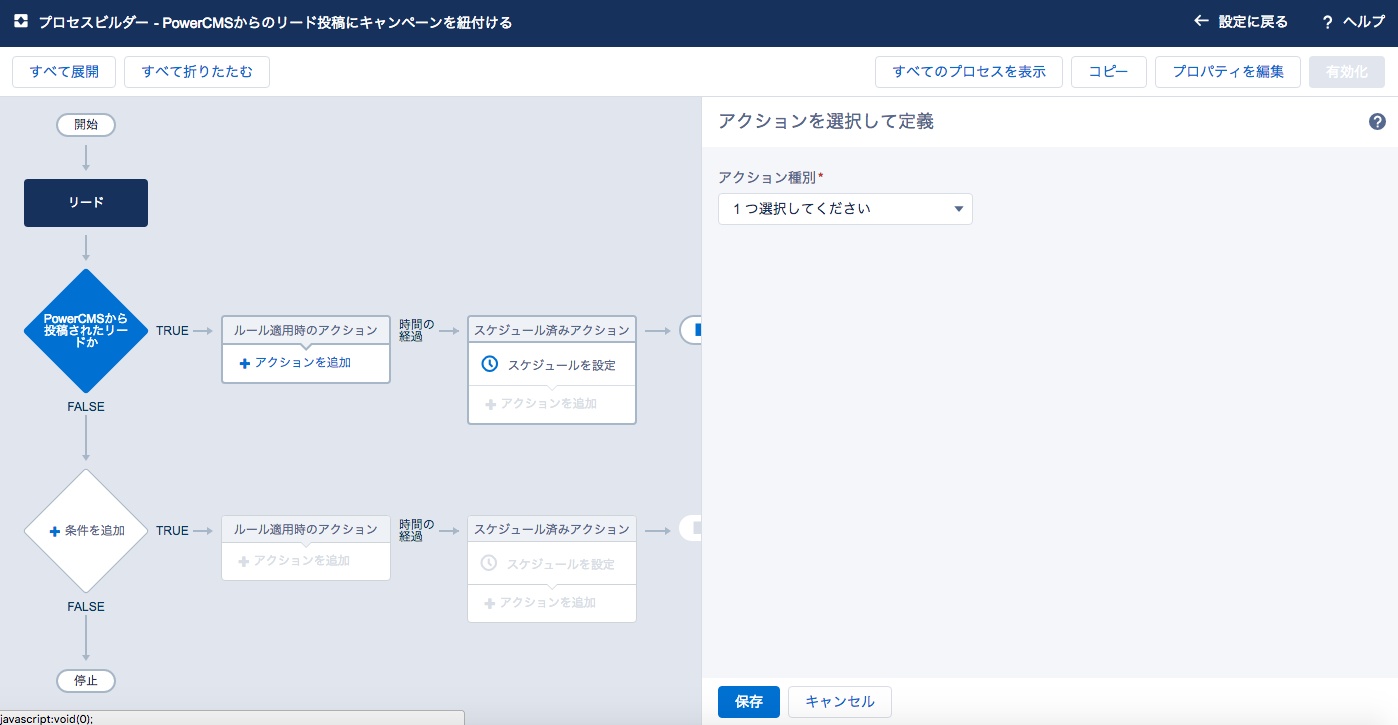Click the キャンセル button
1398x725 pixels.
point(839,702)
